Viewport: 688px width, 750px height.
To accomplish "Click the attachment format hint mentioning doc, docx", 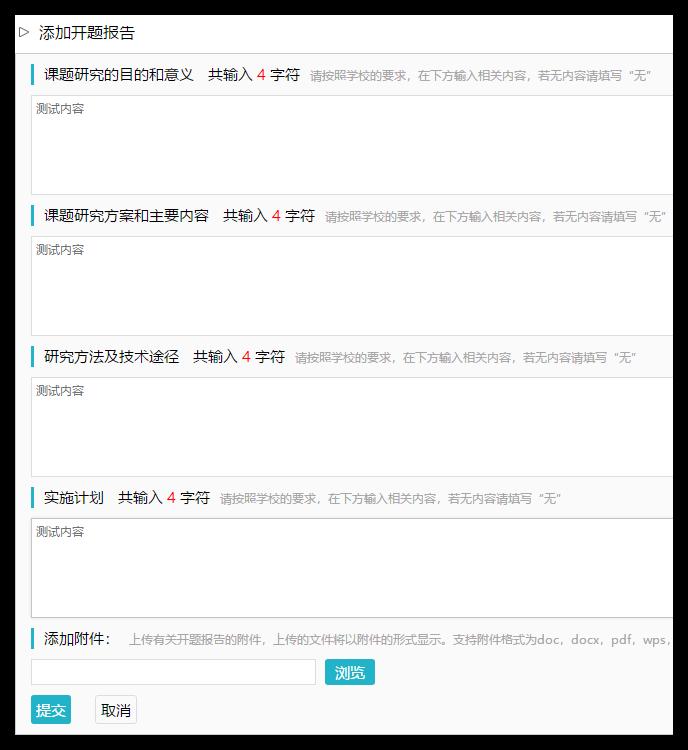I will coord(400,640).
